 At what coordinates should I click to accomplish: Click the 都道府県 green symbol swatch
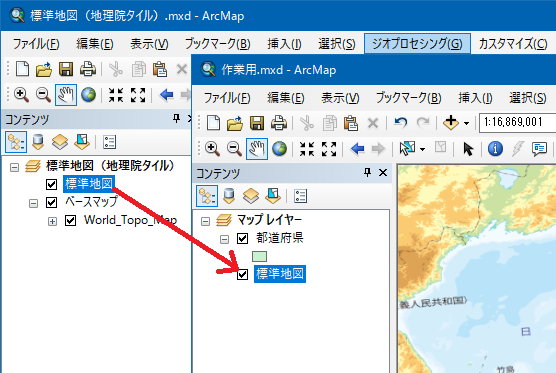pos(259,256)
